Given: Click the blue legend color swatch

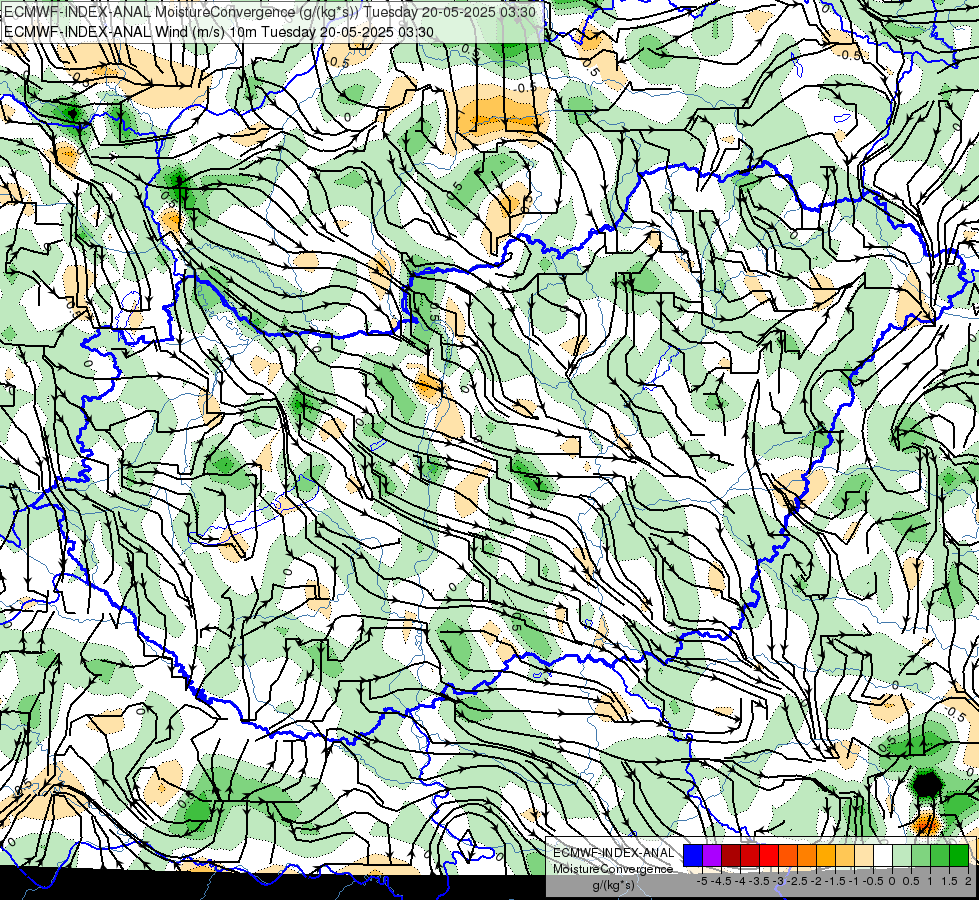Looking at the screenshot, I should (x=693, y=856).
